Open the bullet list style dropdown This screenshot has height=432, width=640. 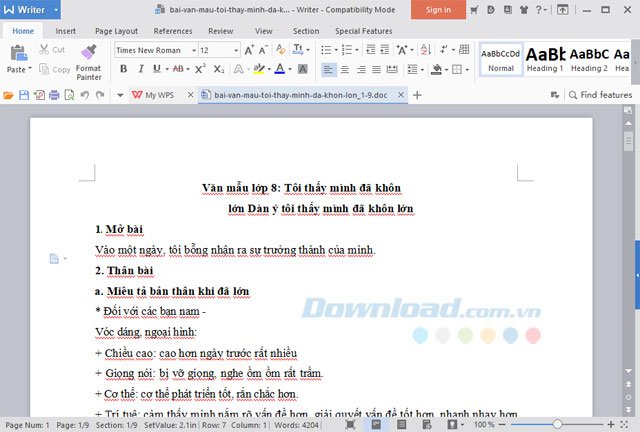[x=336, y=50]
